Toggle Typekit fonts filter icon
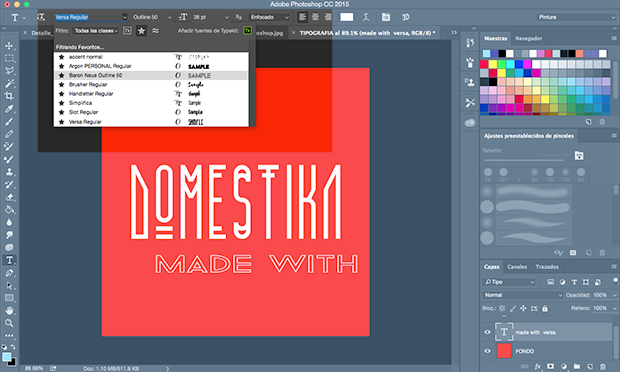This screenshot has height=372, width=620. coord(127,30)
